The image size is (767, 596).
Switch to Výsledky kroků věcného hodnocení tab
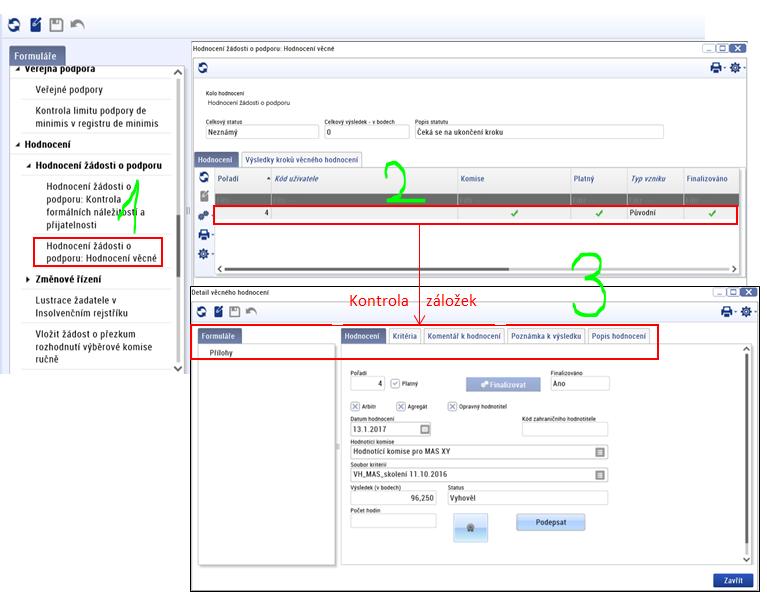[x=301, y=160]
